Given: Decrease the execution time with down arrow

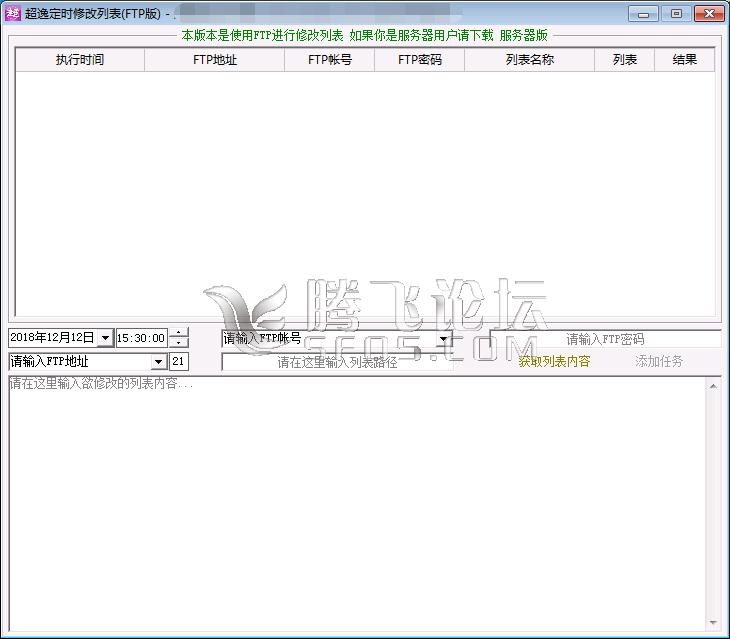Looking at the screenshot, I should (178, 344).
